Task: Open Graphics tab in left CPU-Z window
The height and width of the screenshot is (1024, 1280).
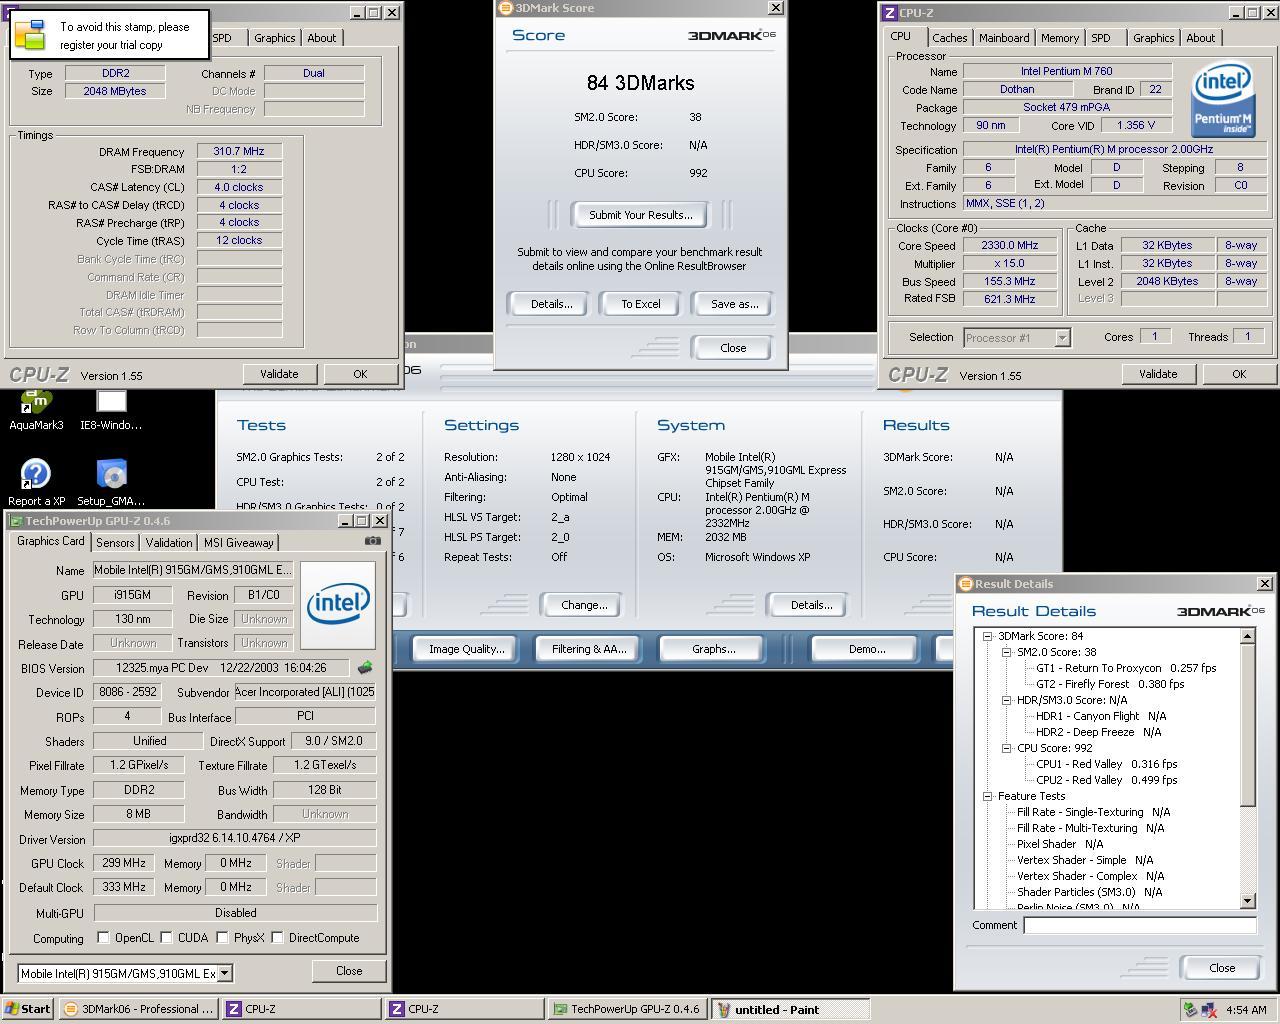Action: click(x=274, y=38)
